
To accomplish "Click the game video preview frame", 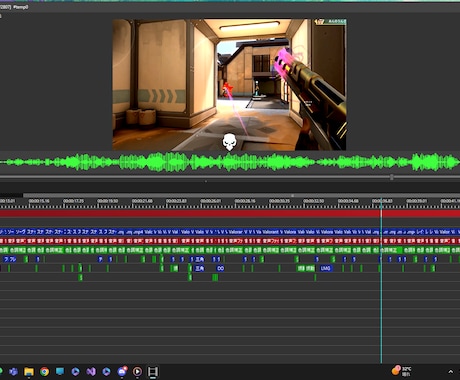I will coord(229,84).
